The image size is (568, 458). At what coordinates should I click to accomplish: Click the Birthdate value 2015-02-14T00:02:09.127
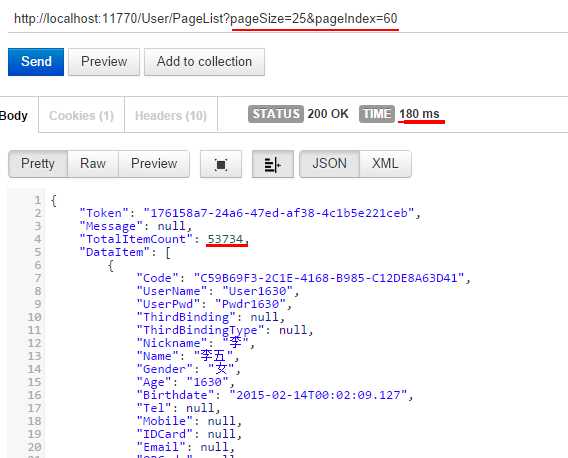(318, 395)
